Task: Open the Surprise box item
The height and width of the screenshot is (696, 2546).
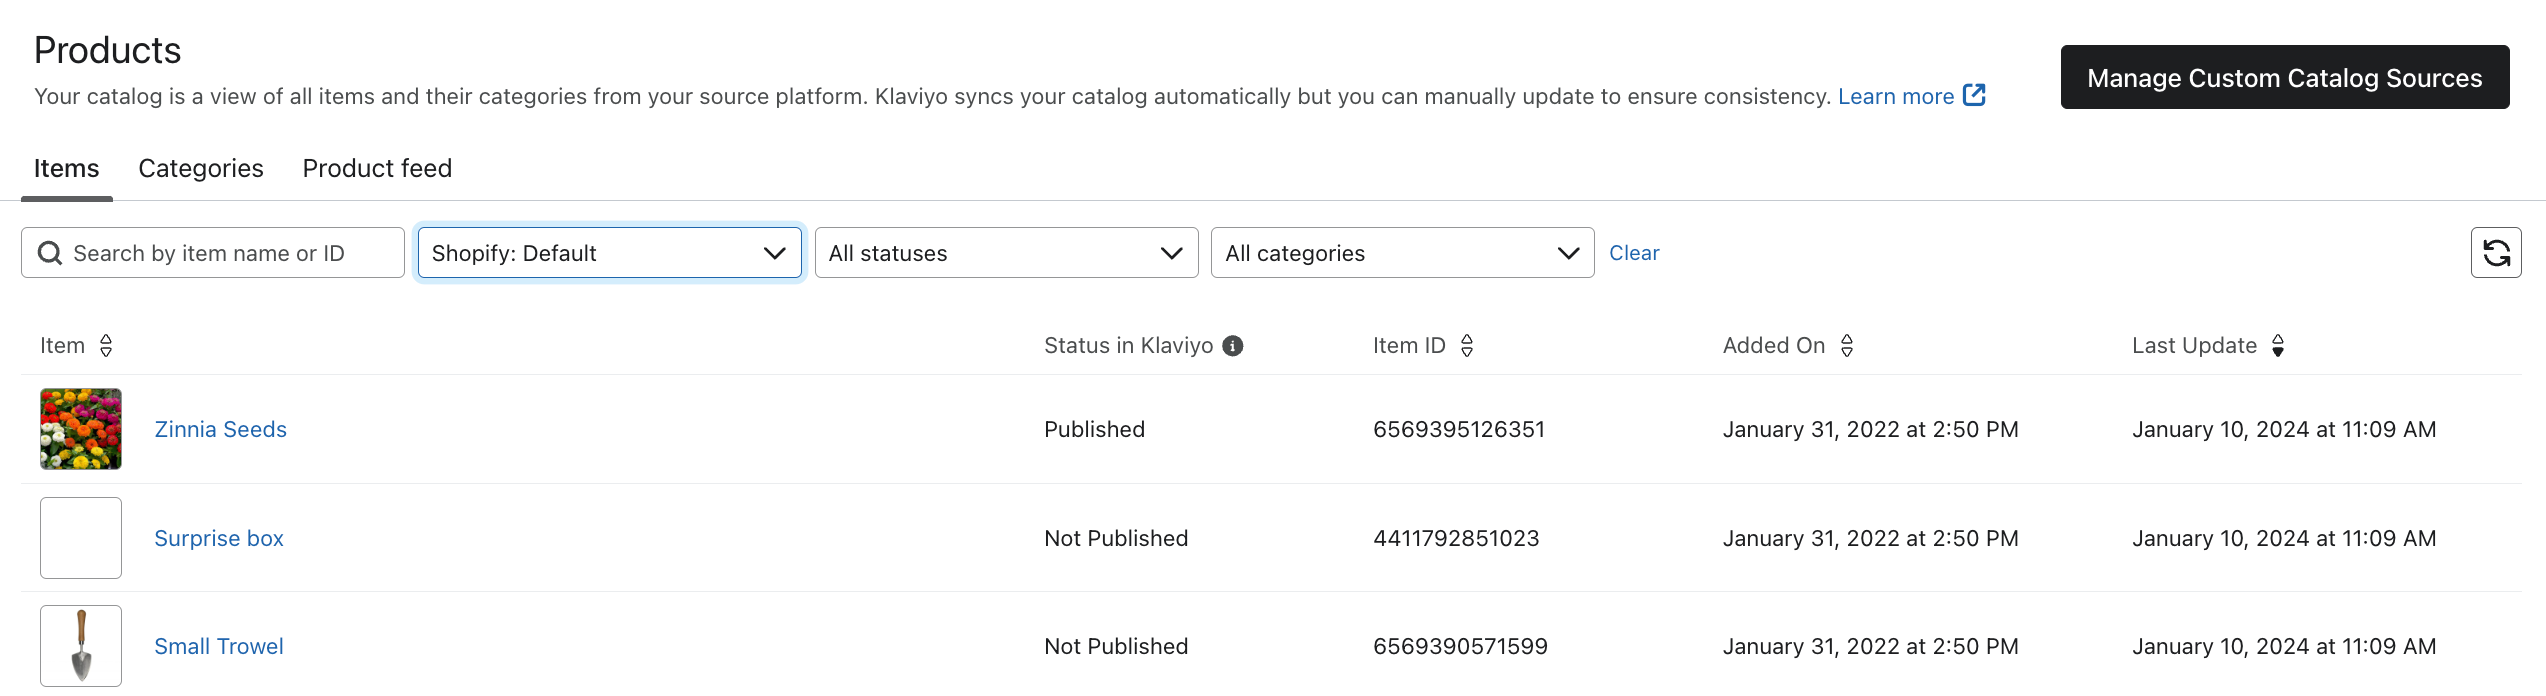Action: 219,538
